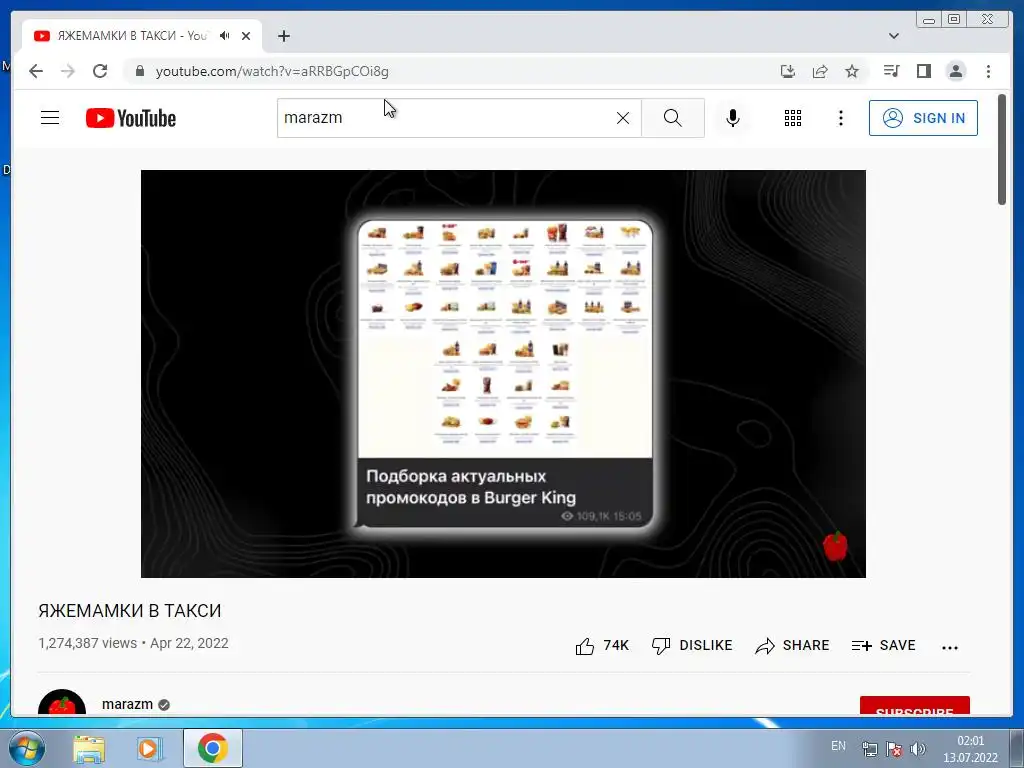Open the marazm channel name link
The height and width of the screenshot is (768, 1024).
[x=127, y=704]
